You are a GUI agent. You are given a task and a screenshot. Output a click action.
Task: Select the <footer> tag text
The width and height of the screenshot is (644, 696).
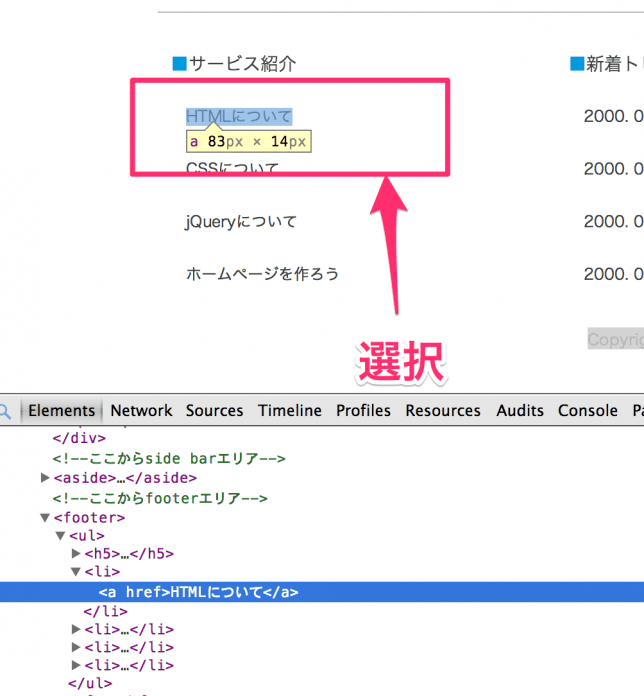[x=90, y=518]
